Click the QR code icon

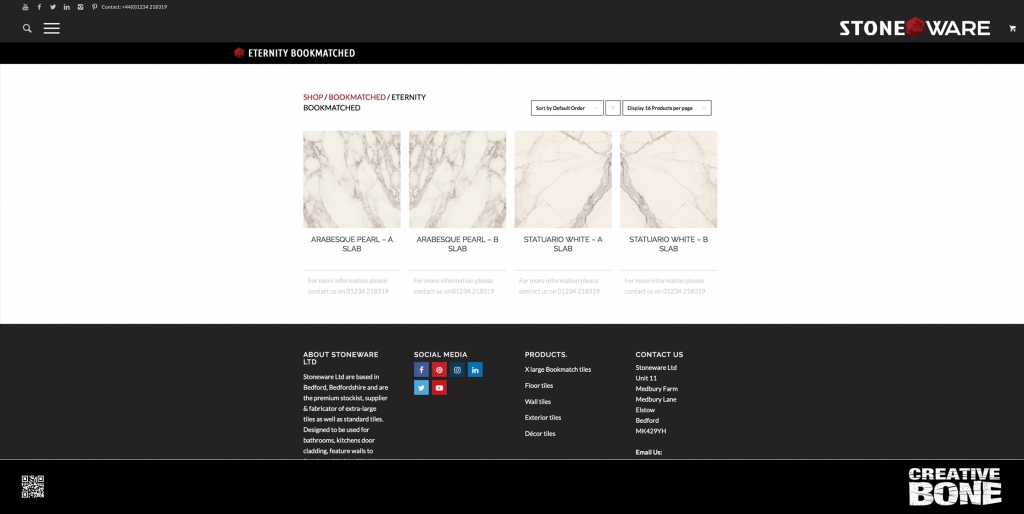(x=33, y=487)
